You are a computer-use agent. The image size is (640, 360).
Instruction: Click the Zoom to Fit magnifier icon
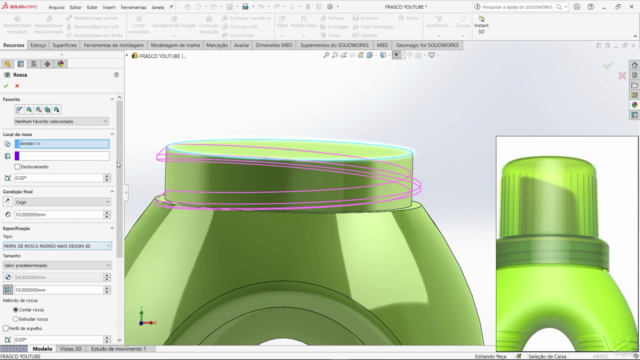[326, 55]
